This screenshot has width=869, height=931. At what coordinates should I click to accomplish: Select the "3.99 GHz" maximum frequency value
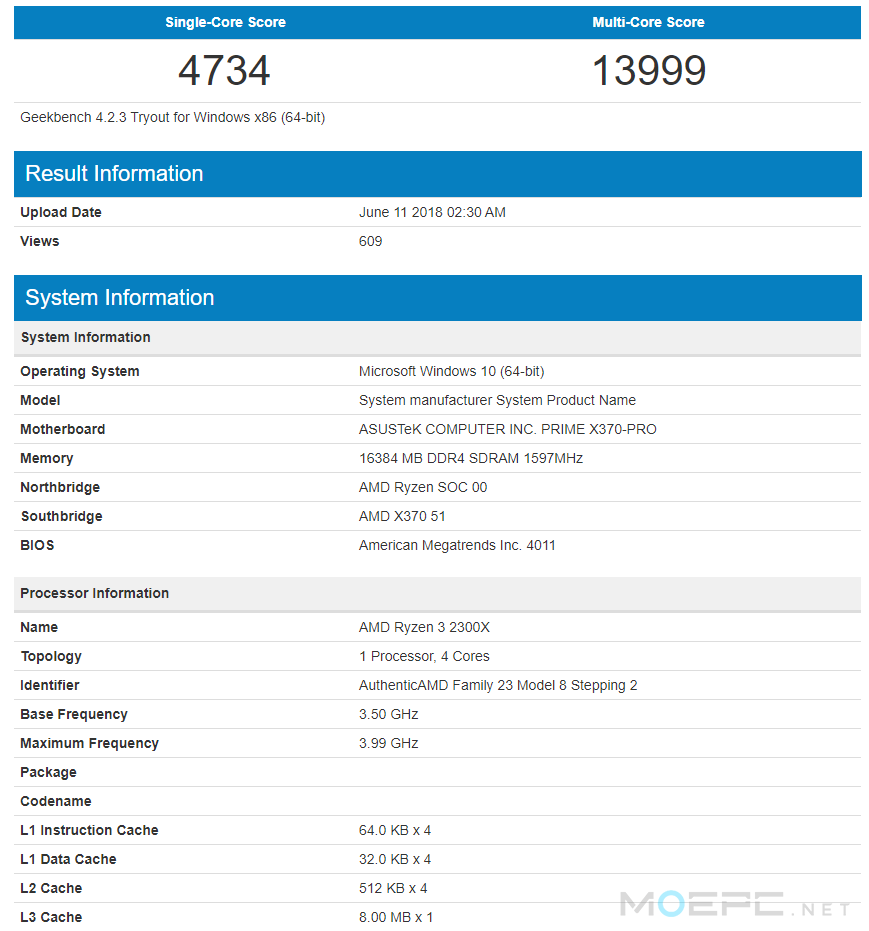tap(389, 744)
